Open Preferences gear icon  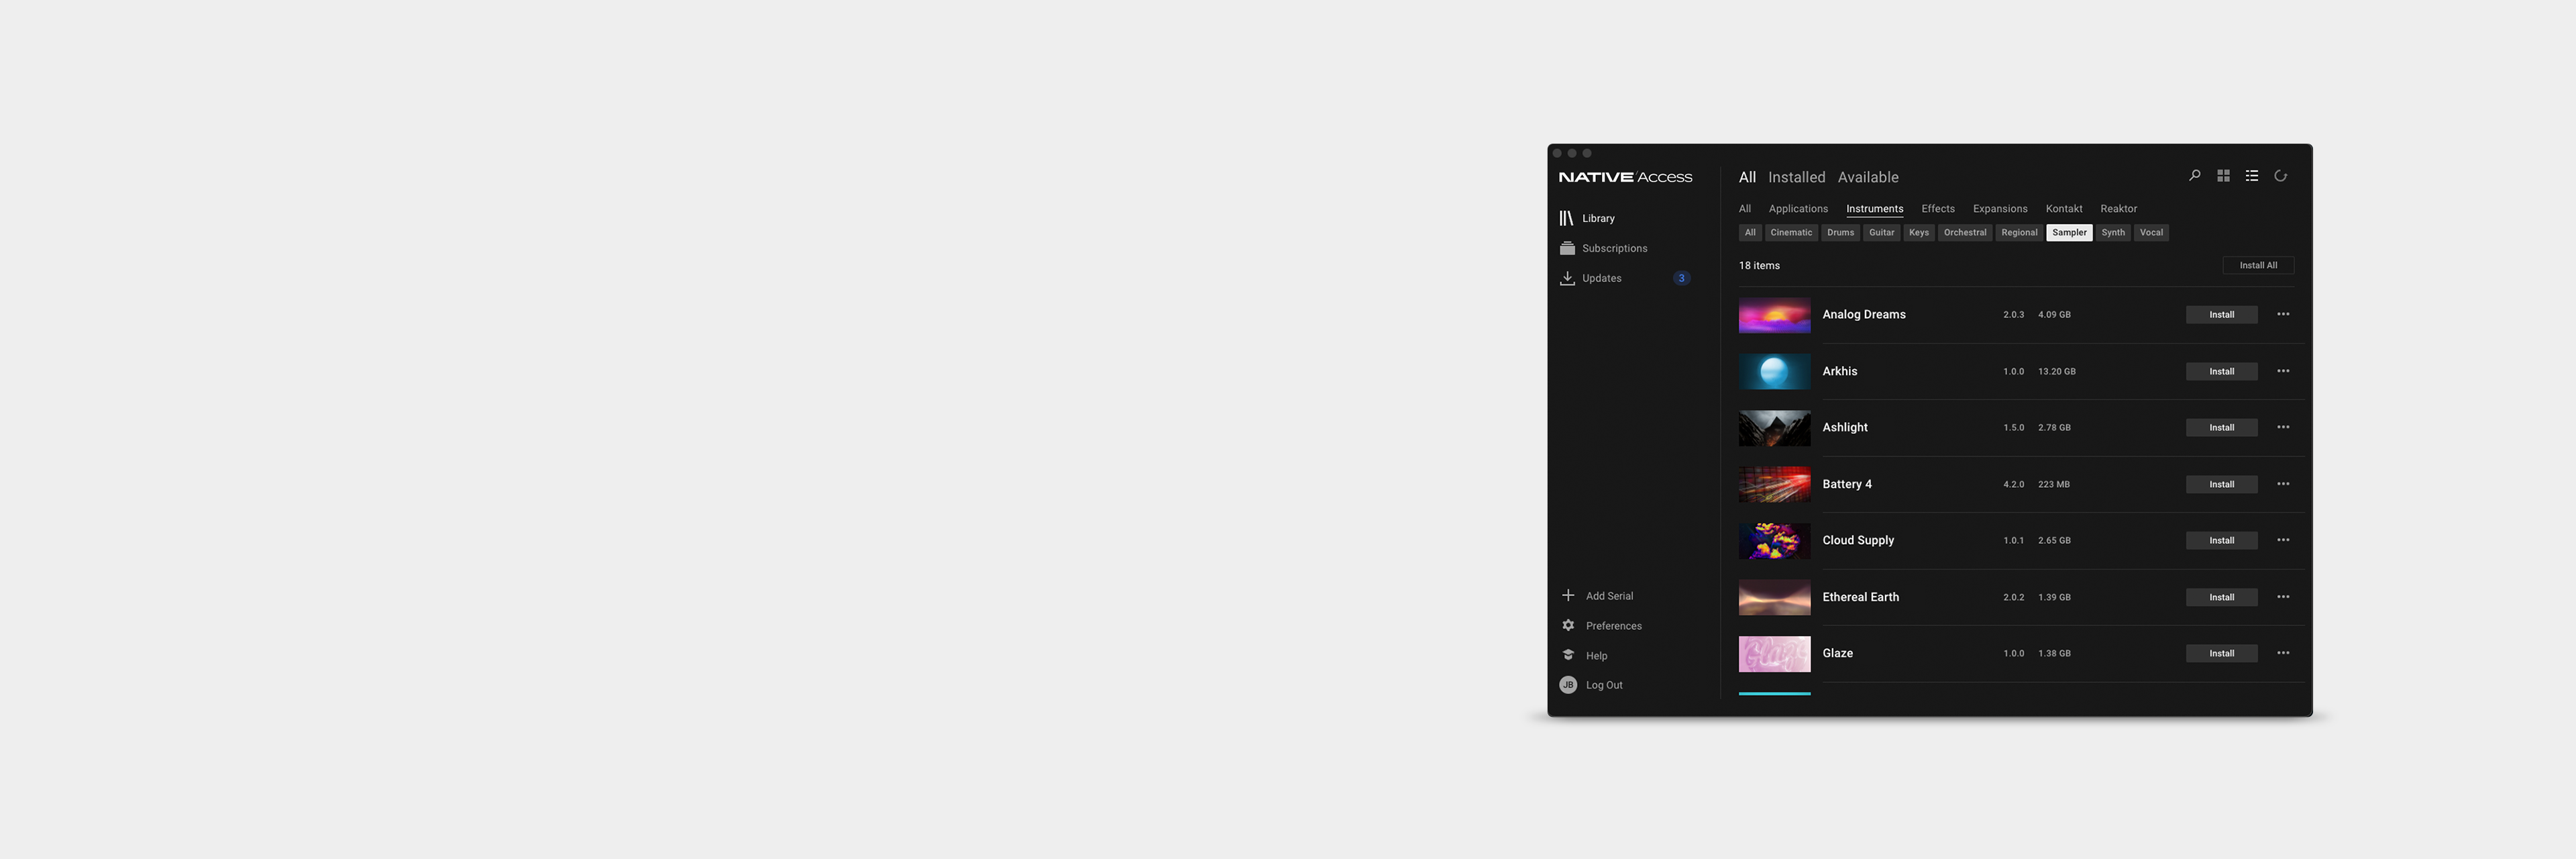pyautogui.click(x=1568, y=626)
